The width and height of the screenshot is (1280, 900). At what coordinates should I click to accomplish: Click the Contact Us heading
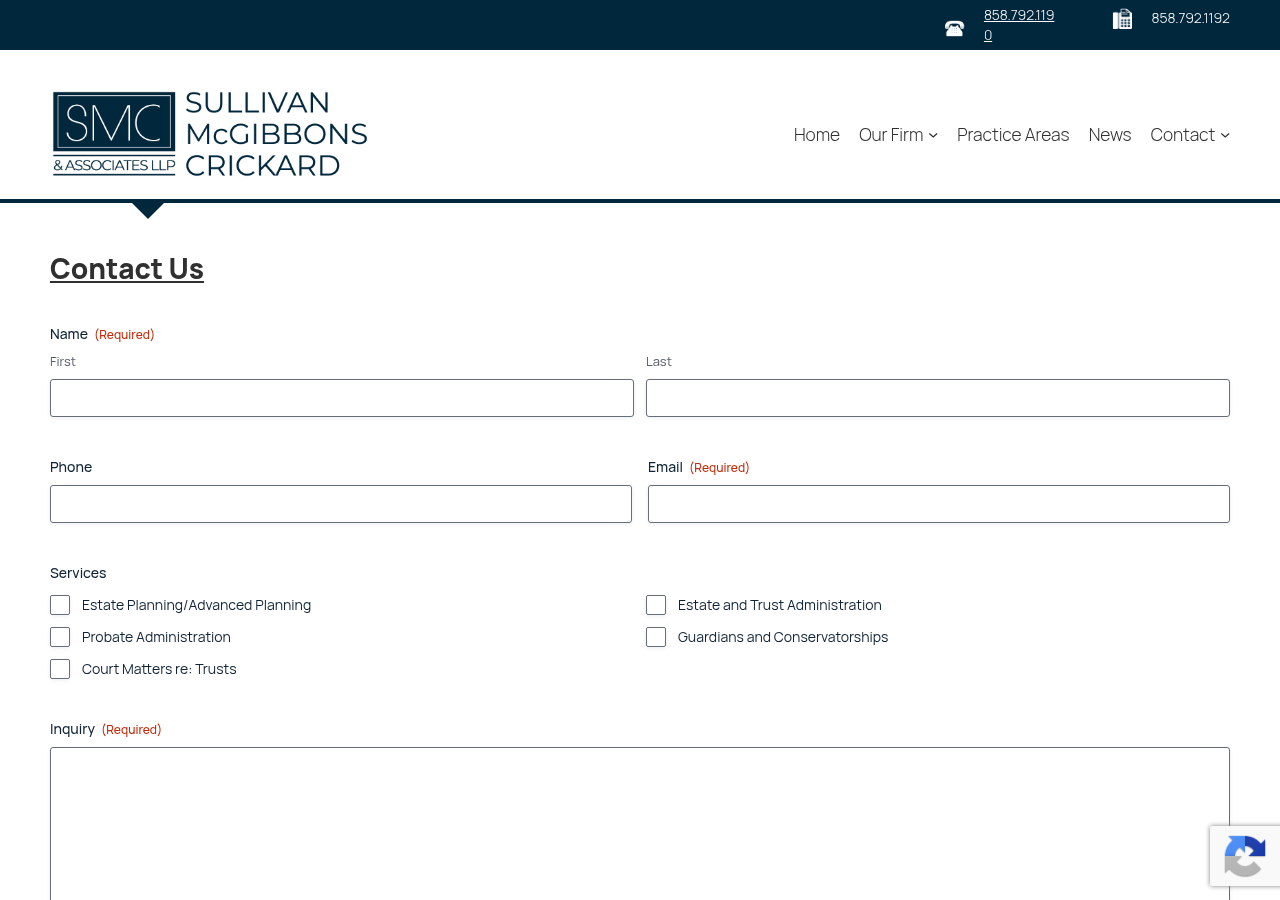[127, 268]
